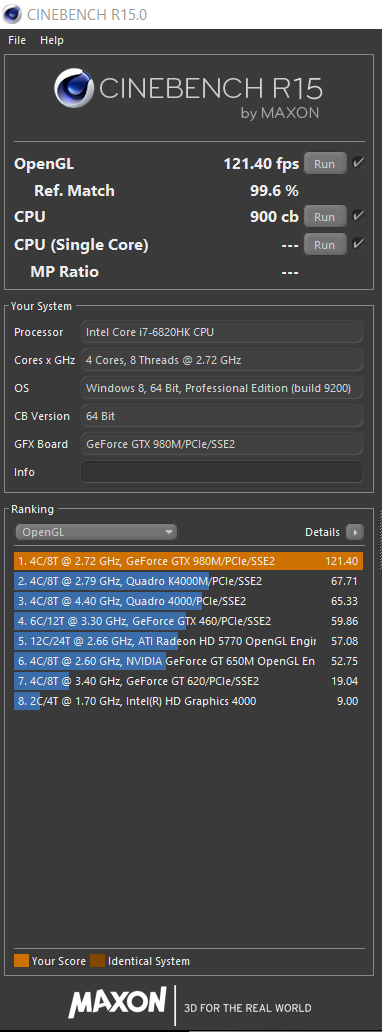Toggle the CPU Single Core checkbox
The image size is (382, 1032).
(x=358, y=244)
